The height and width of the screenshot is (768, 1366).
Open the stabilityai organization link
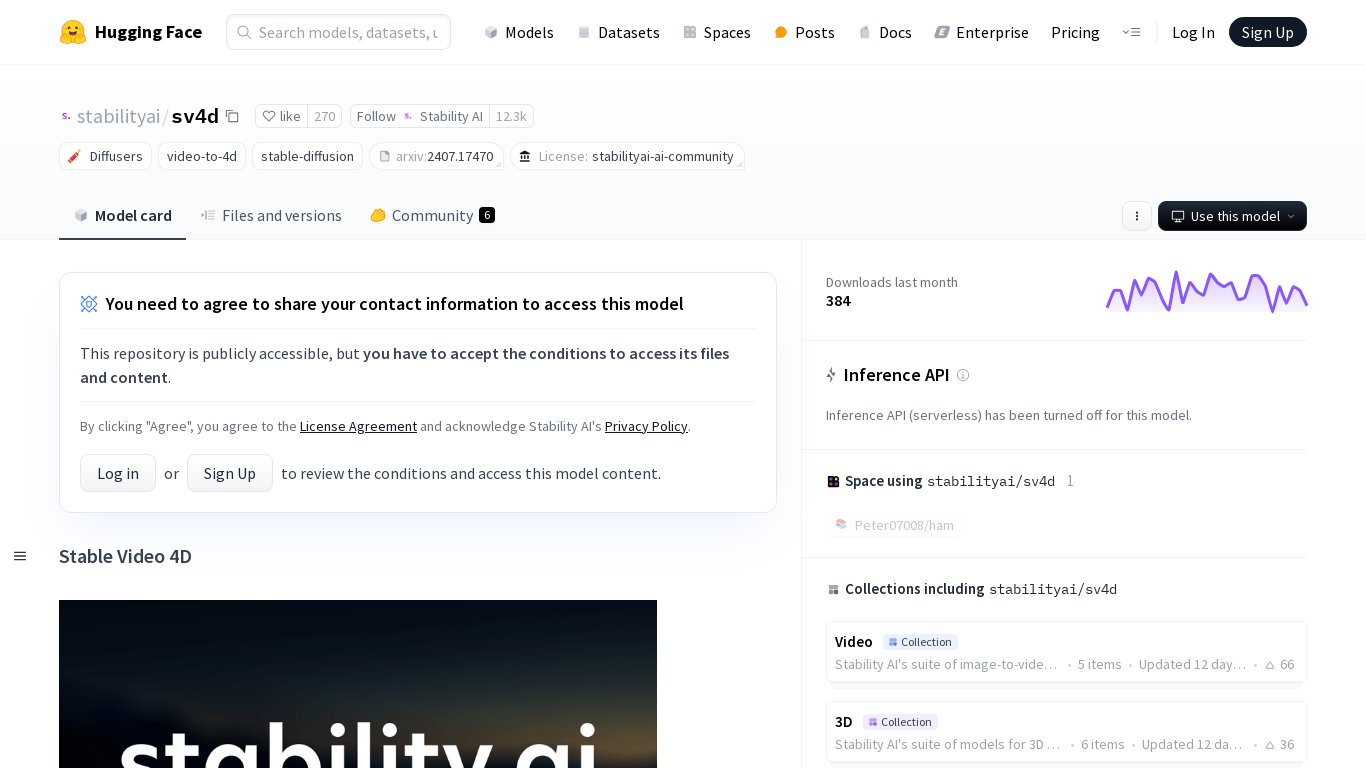(118, 116)
